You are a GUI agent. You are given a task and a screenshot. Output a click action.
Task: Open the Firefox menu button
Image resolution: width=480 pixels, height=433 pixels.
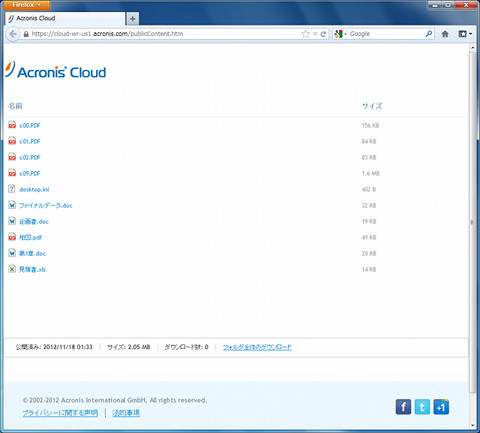[26, 5]
